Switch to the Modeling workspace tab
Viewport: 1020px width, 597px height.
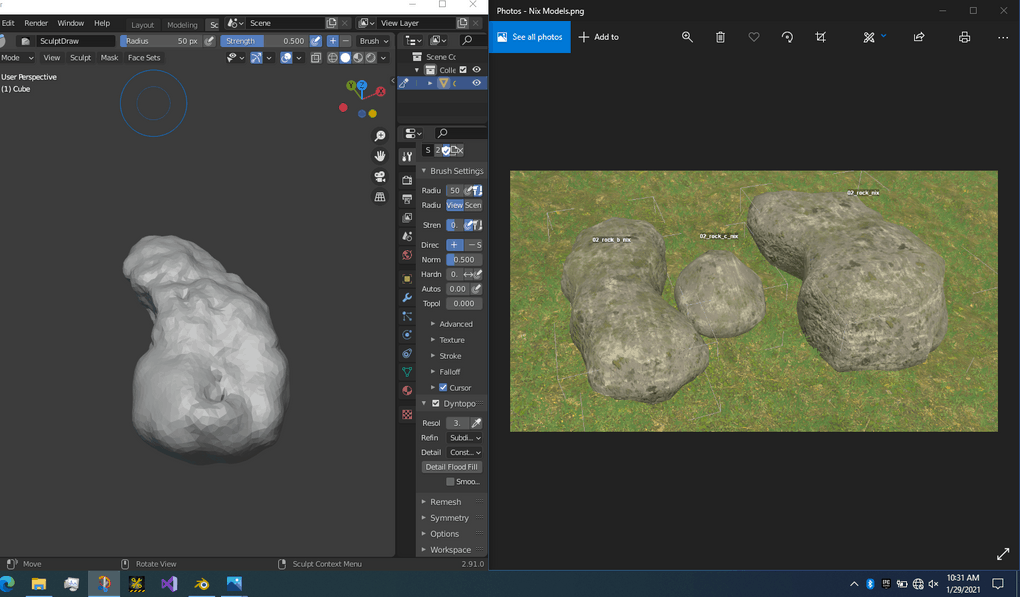(x=182, y=24)
